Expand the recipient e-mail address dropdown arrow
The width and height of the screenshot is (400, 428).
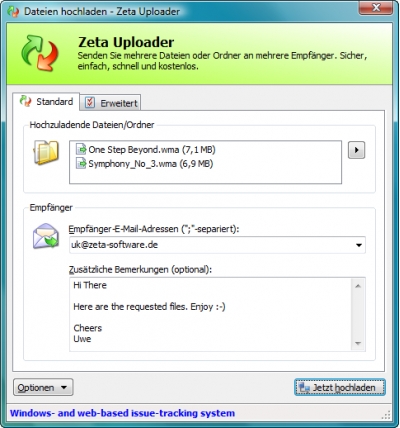click(x=359, y=245)
